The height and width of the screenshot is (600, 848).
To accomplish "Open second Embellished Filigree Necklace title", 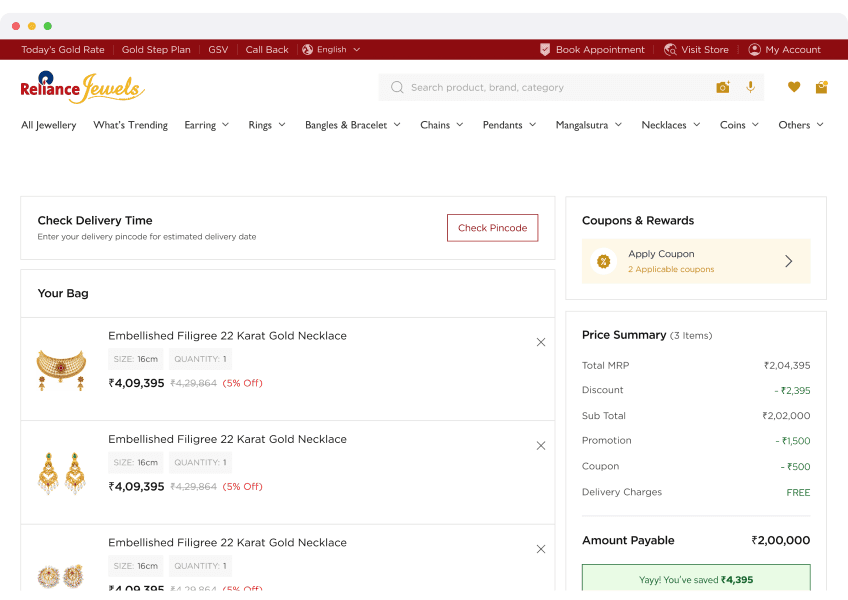I will pyautogui.click(x=227, y=439).
